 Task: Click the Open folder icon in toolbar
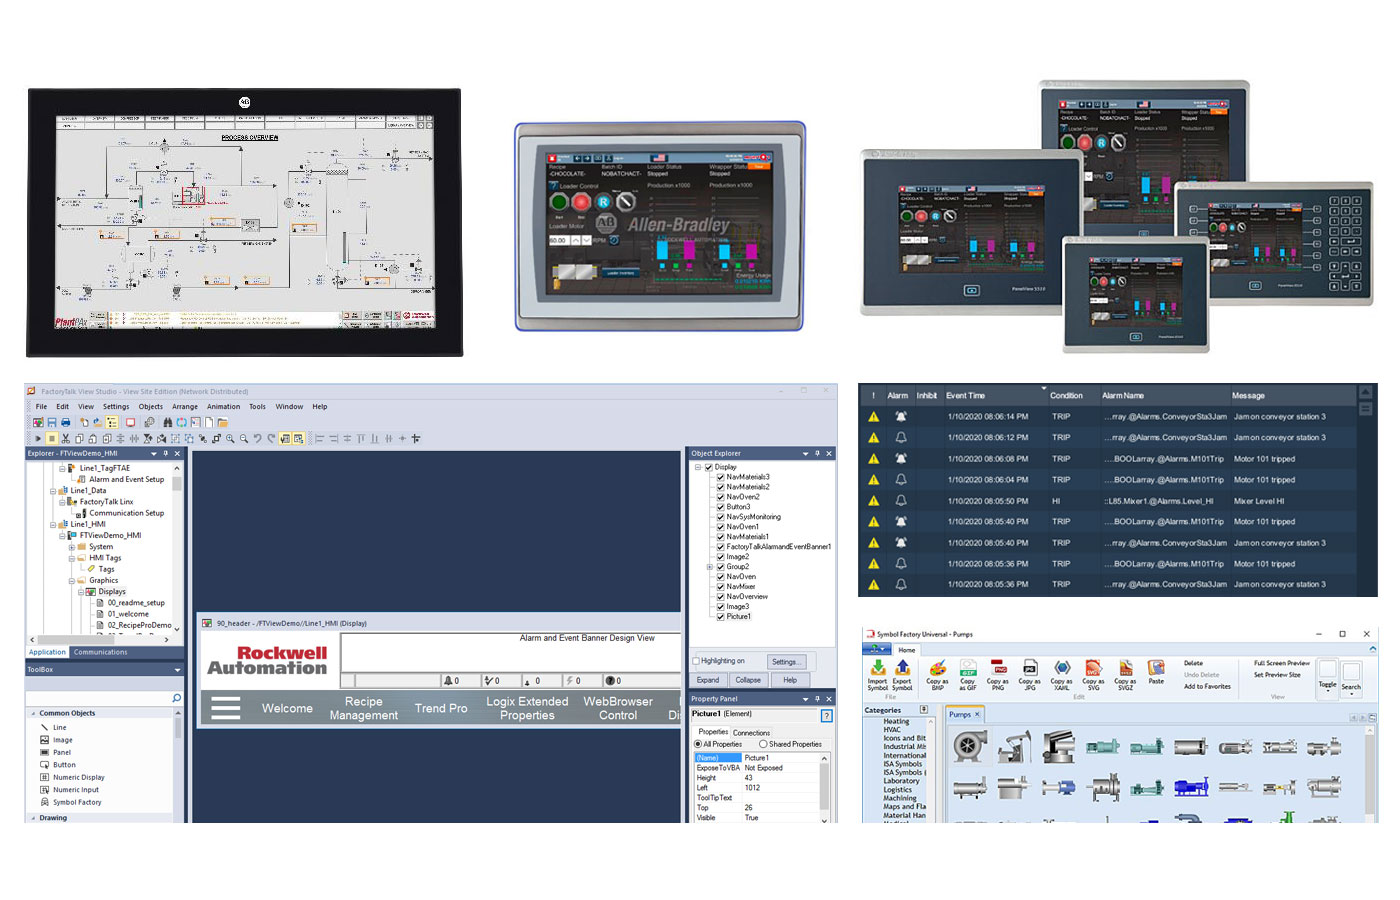(x=222, y=423)
